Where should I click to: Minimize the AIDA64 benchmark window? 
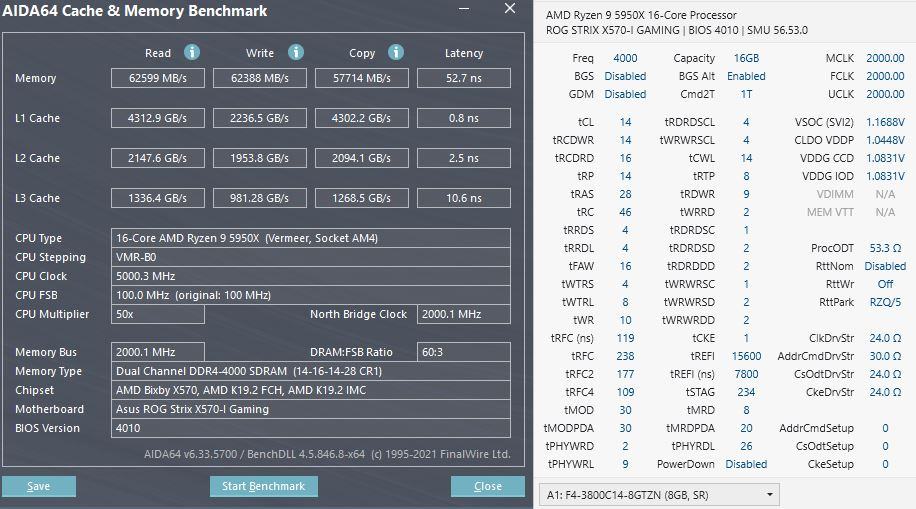[x=464, y=9]
